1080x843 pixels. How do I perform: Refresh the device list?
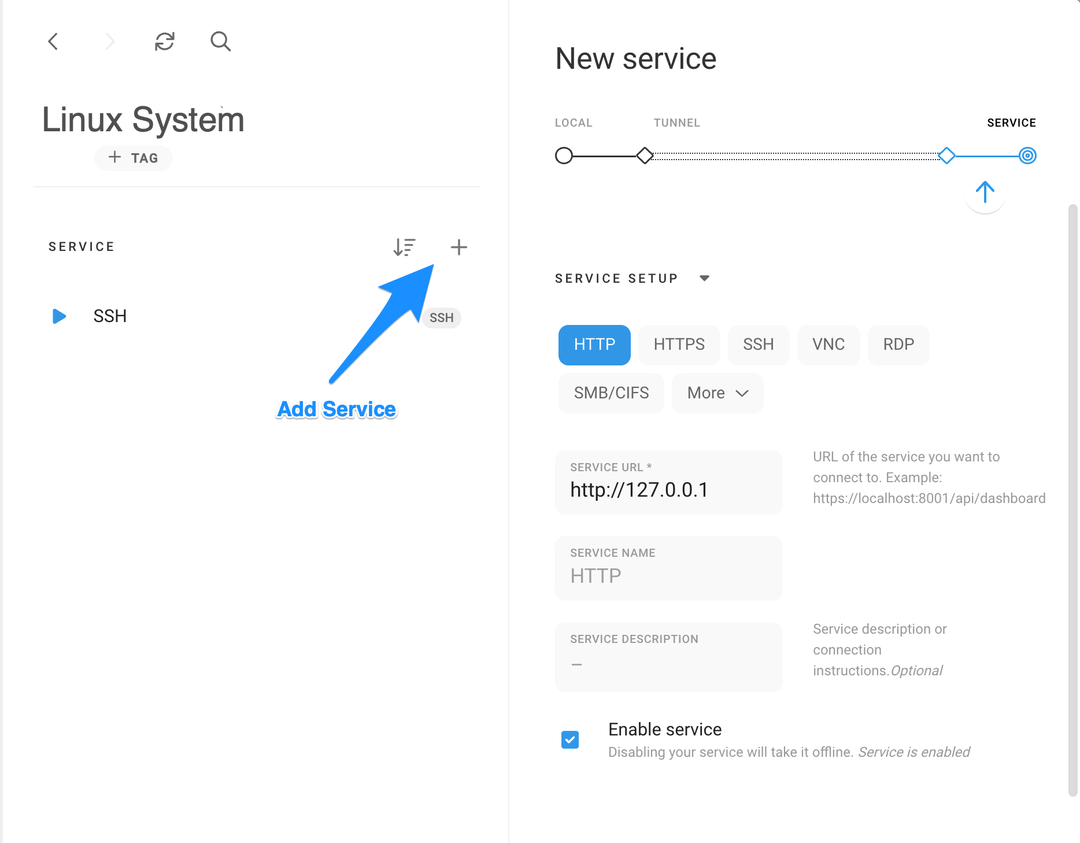click(164, 41)
